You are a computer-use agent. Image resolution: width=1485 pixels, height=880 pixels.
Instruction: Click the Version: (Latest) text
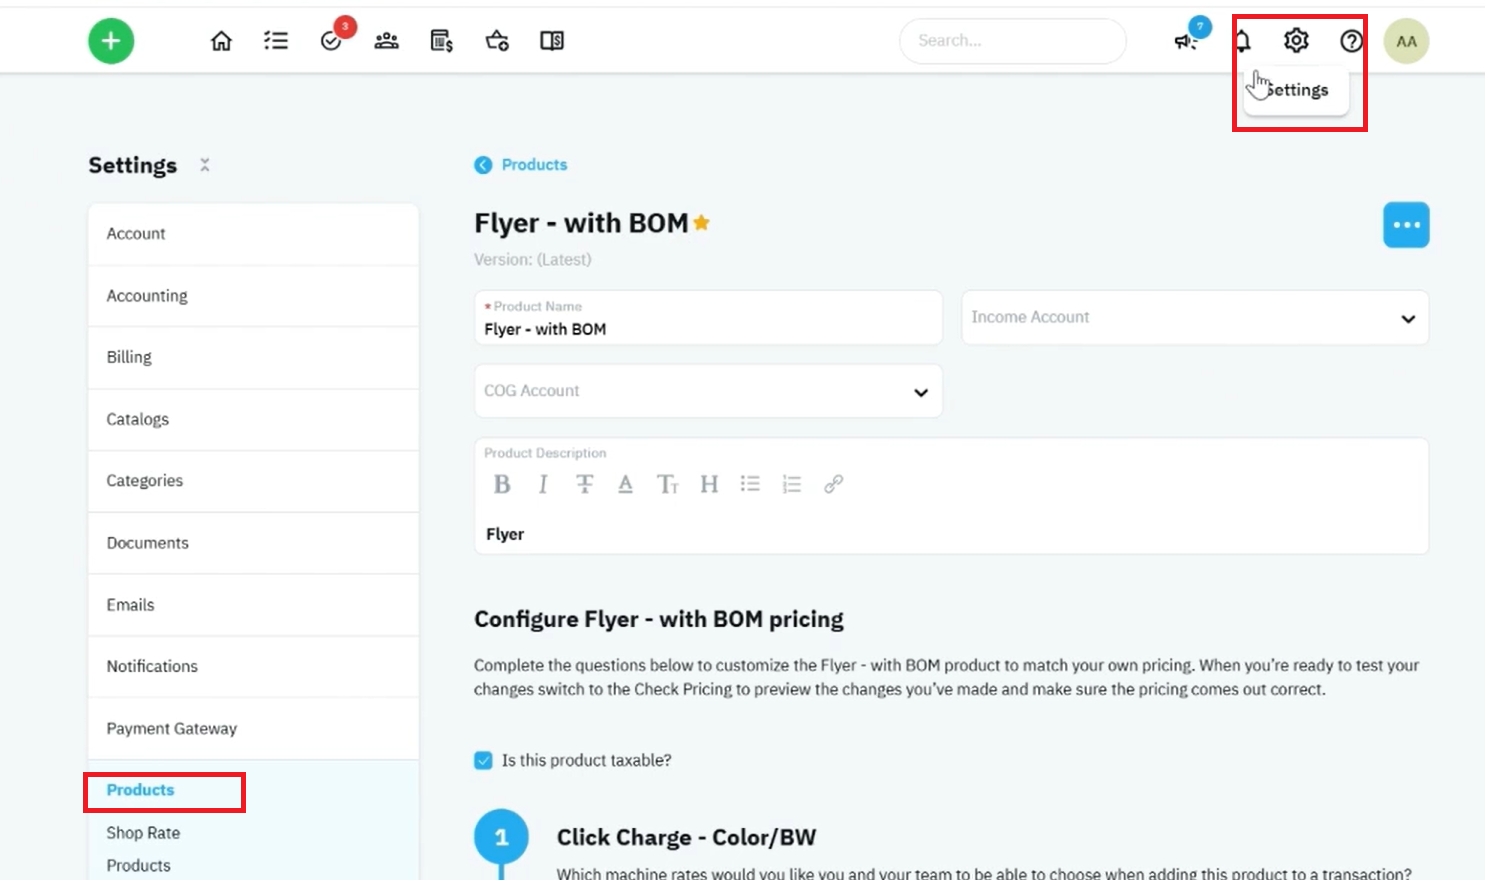(x=532, y=260)
